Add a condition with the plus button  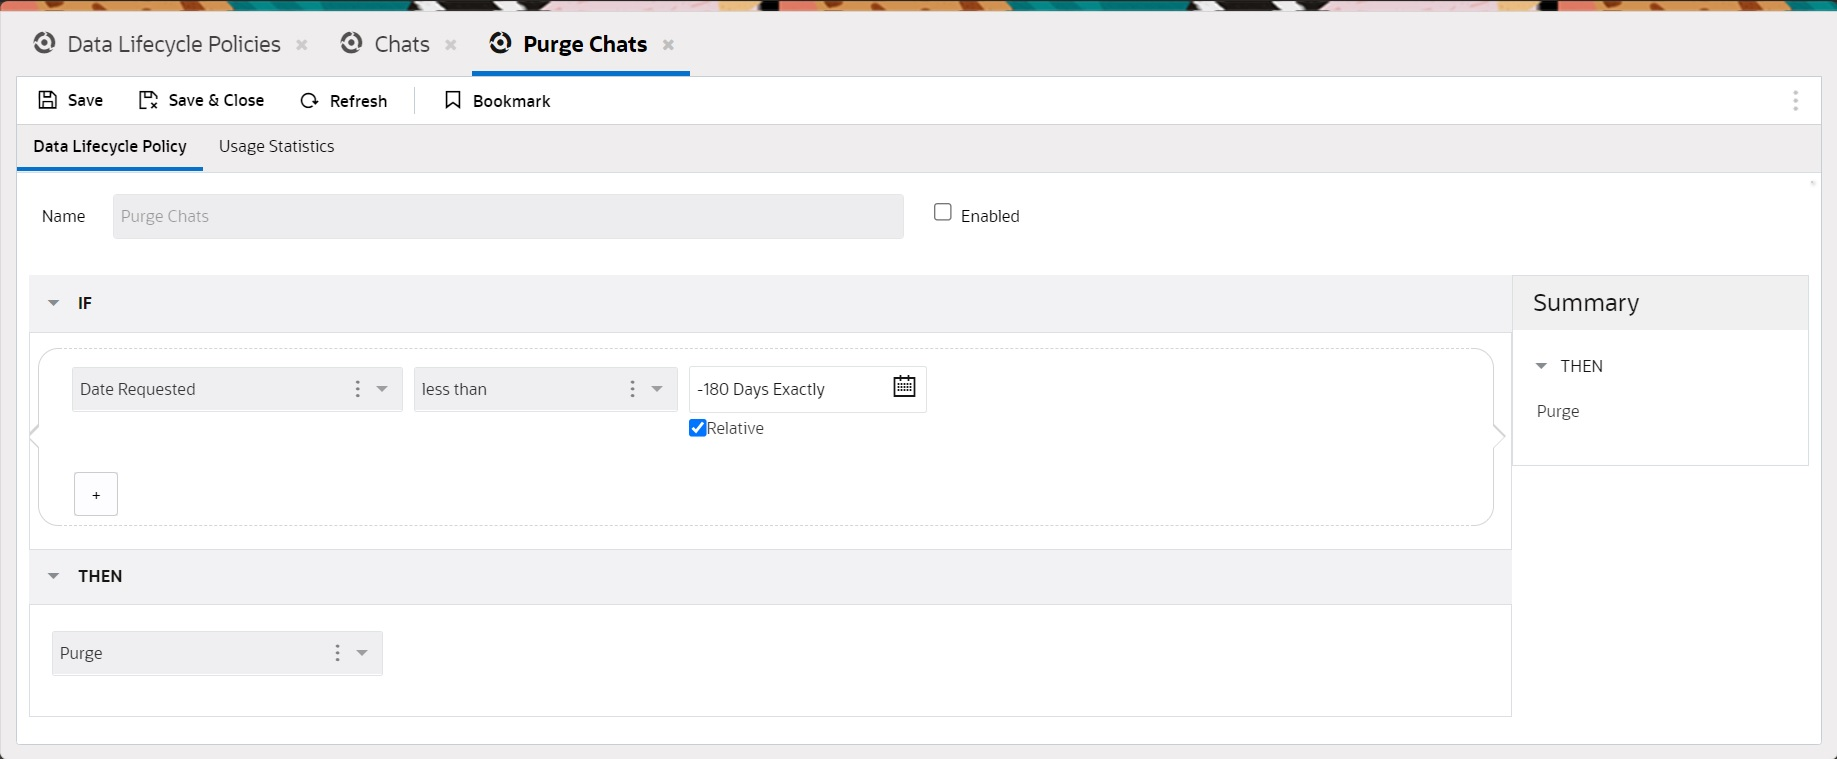96,495
